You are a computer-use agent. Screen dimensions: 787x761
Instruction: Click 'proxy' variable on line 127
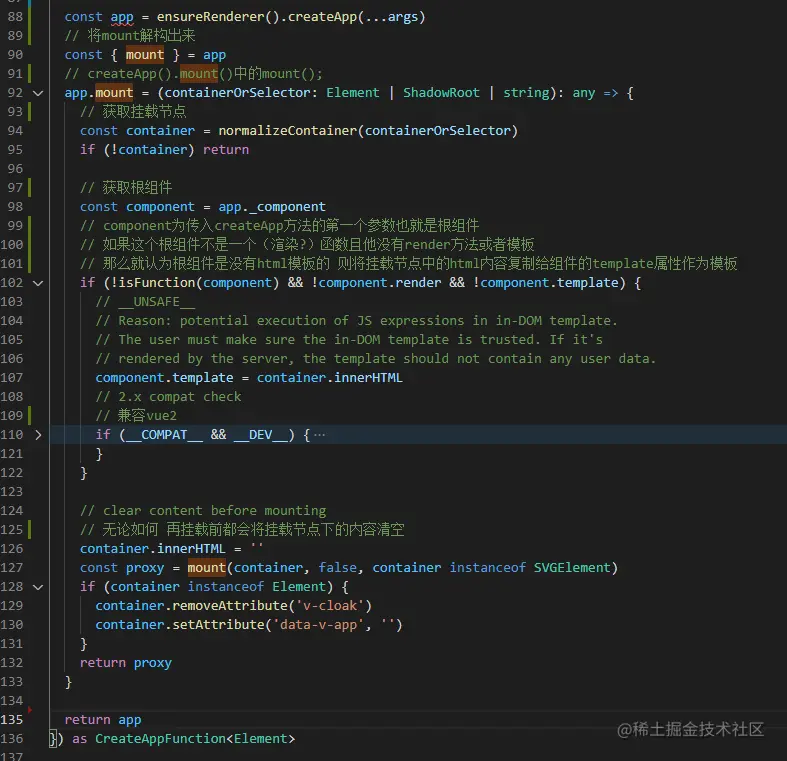click(145, 568)
